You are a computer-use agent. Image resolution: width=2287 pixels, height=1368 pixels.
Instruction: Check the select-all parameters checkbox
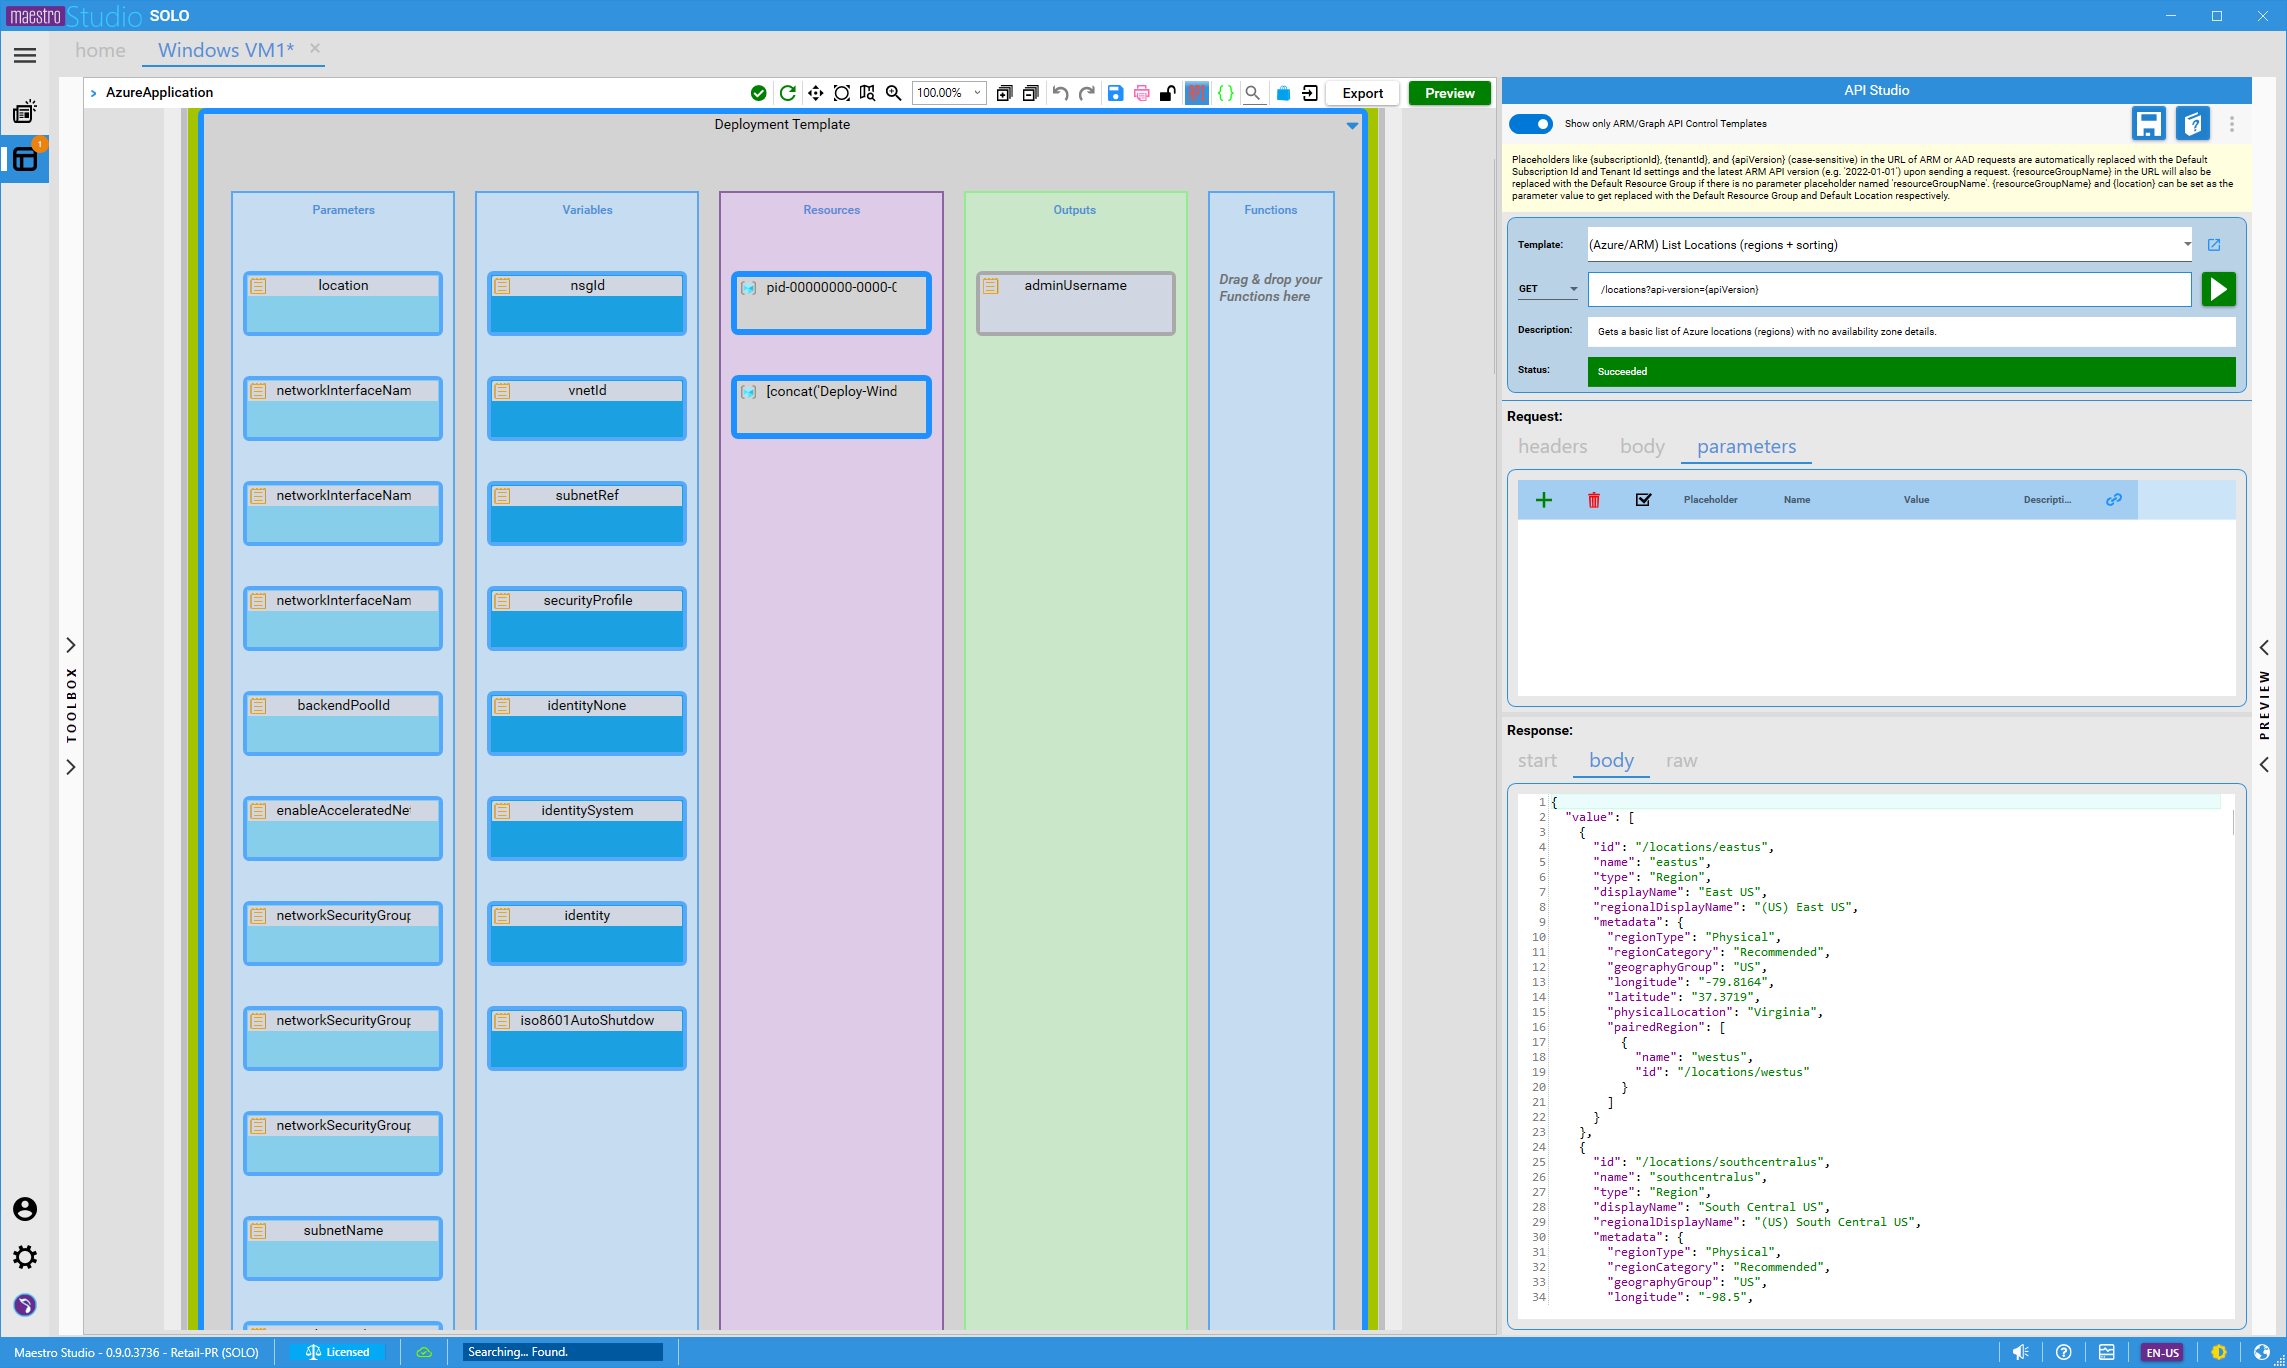point(1643,500)
